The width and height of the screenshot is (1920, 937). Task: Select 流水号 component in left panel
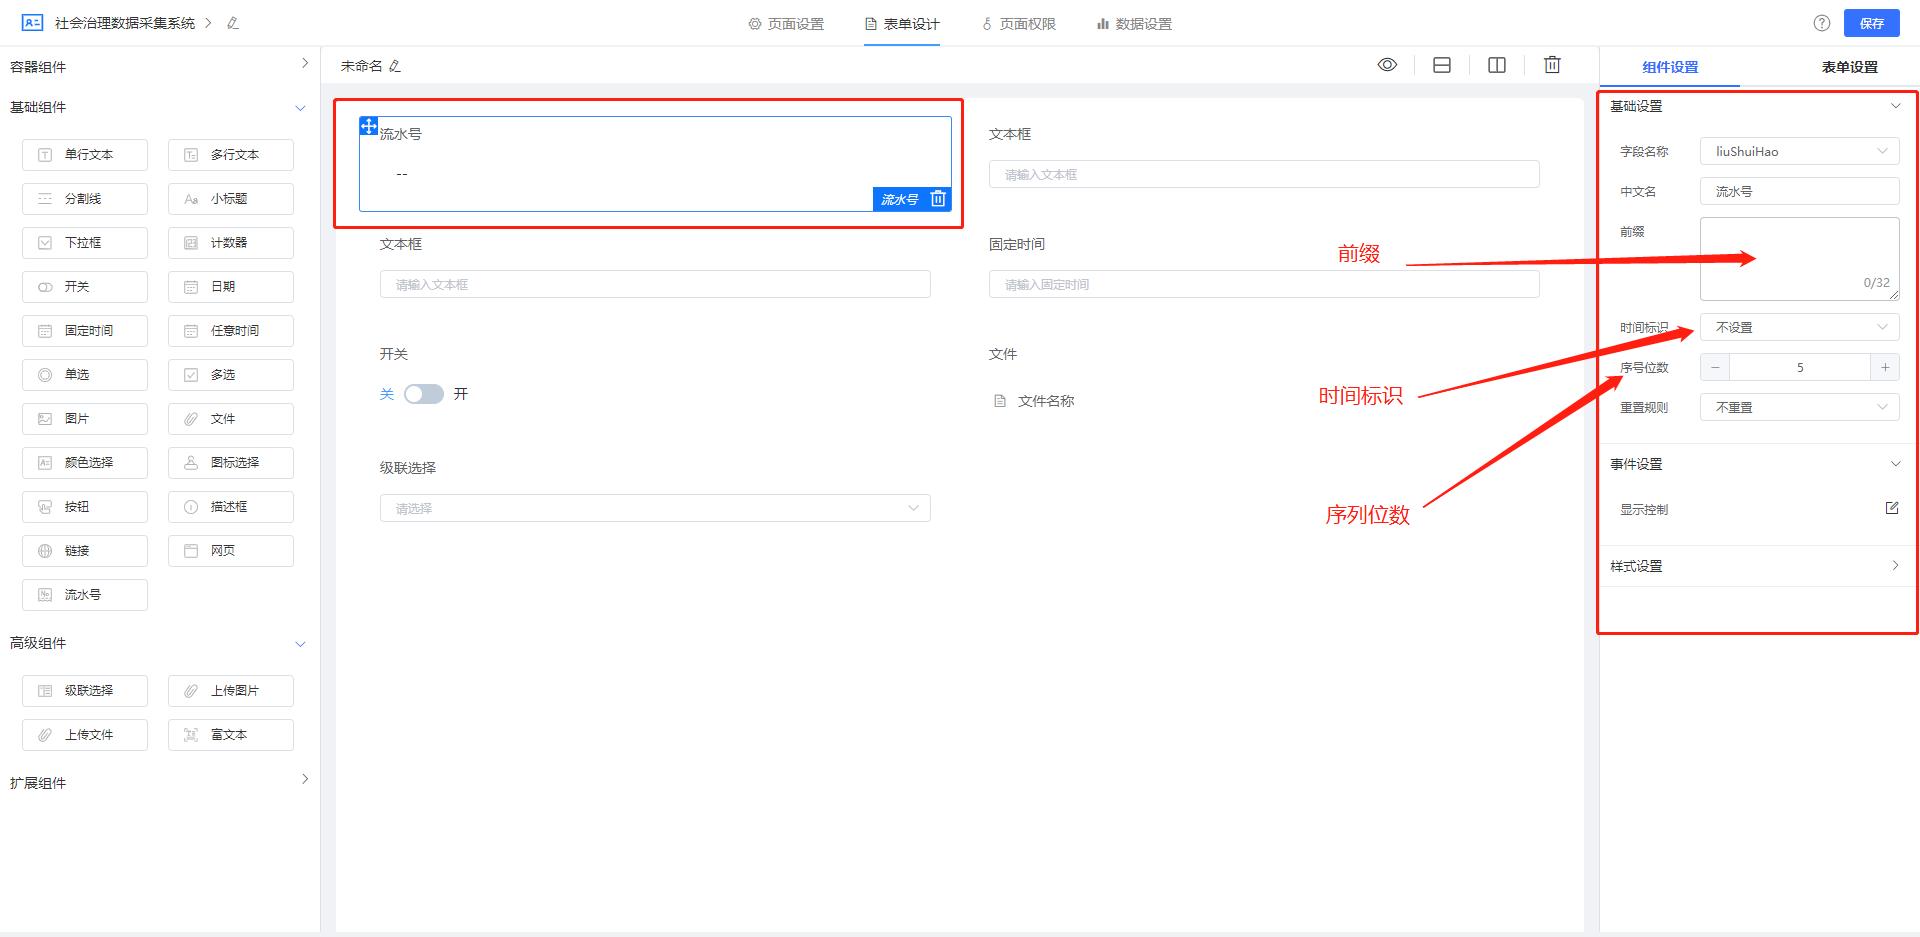click(85, 595)
